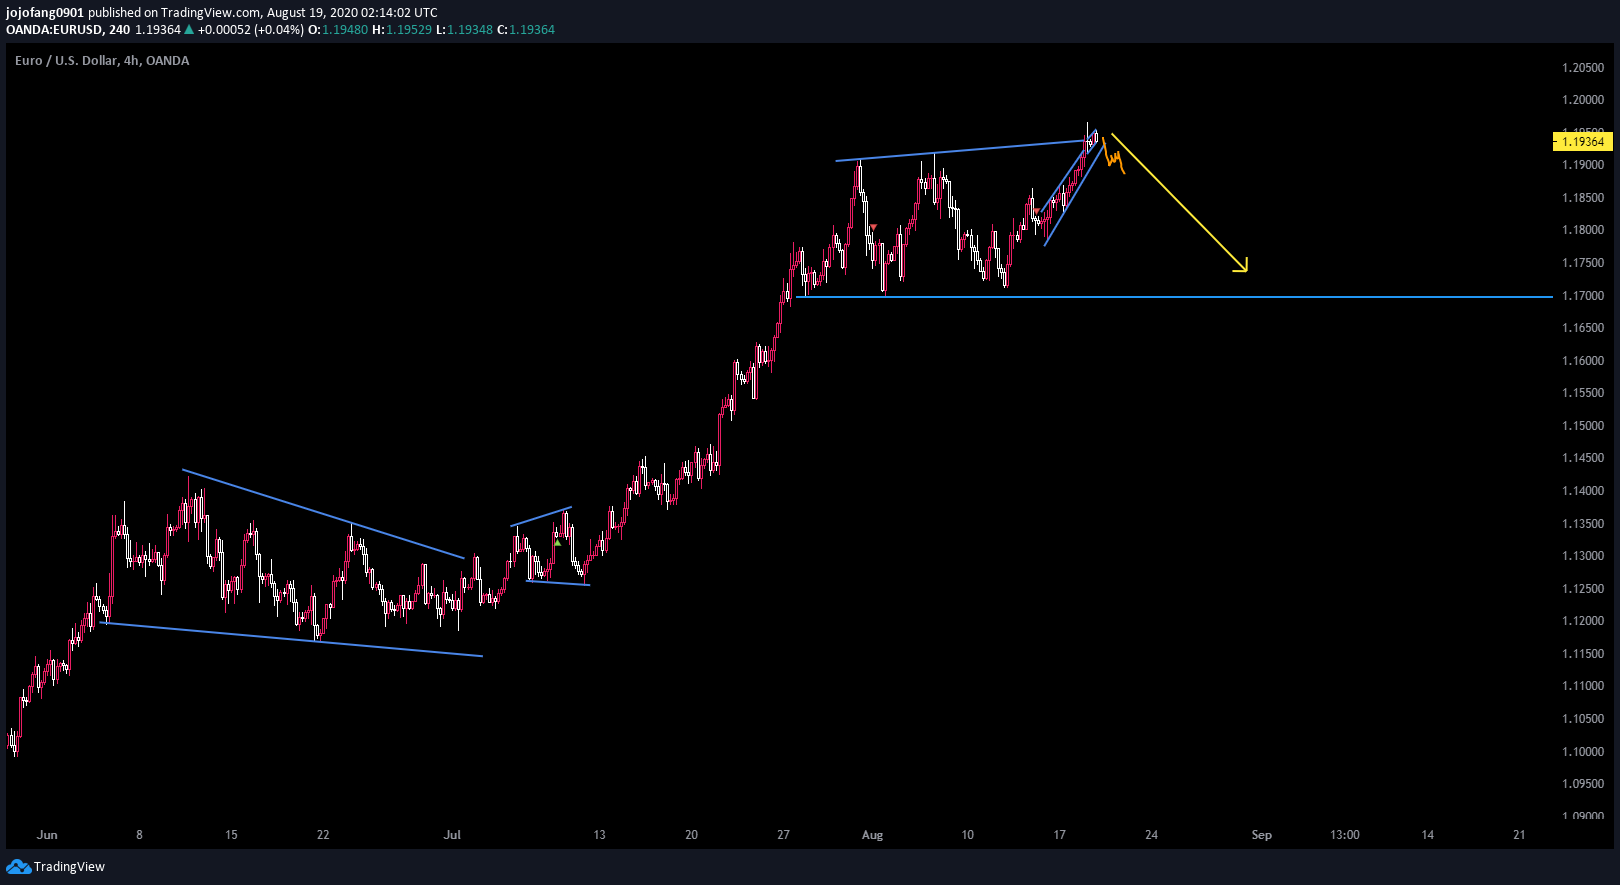
Task: Click the +0.00052 (+0.04%) change value
Action: click(250, 30)
